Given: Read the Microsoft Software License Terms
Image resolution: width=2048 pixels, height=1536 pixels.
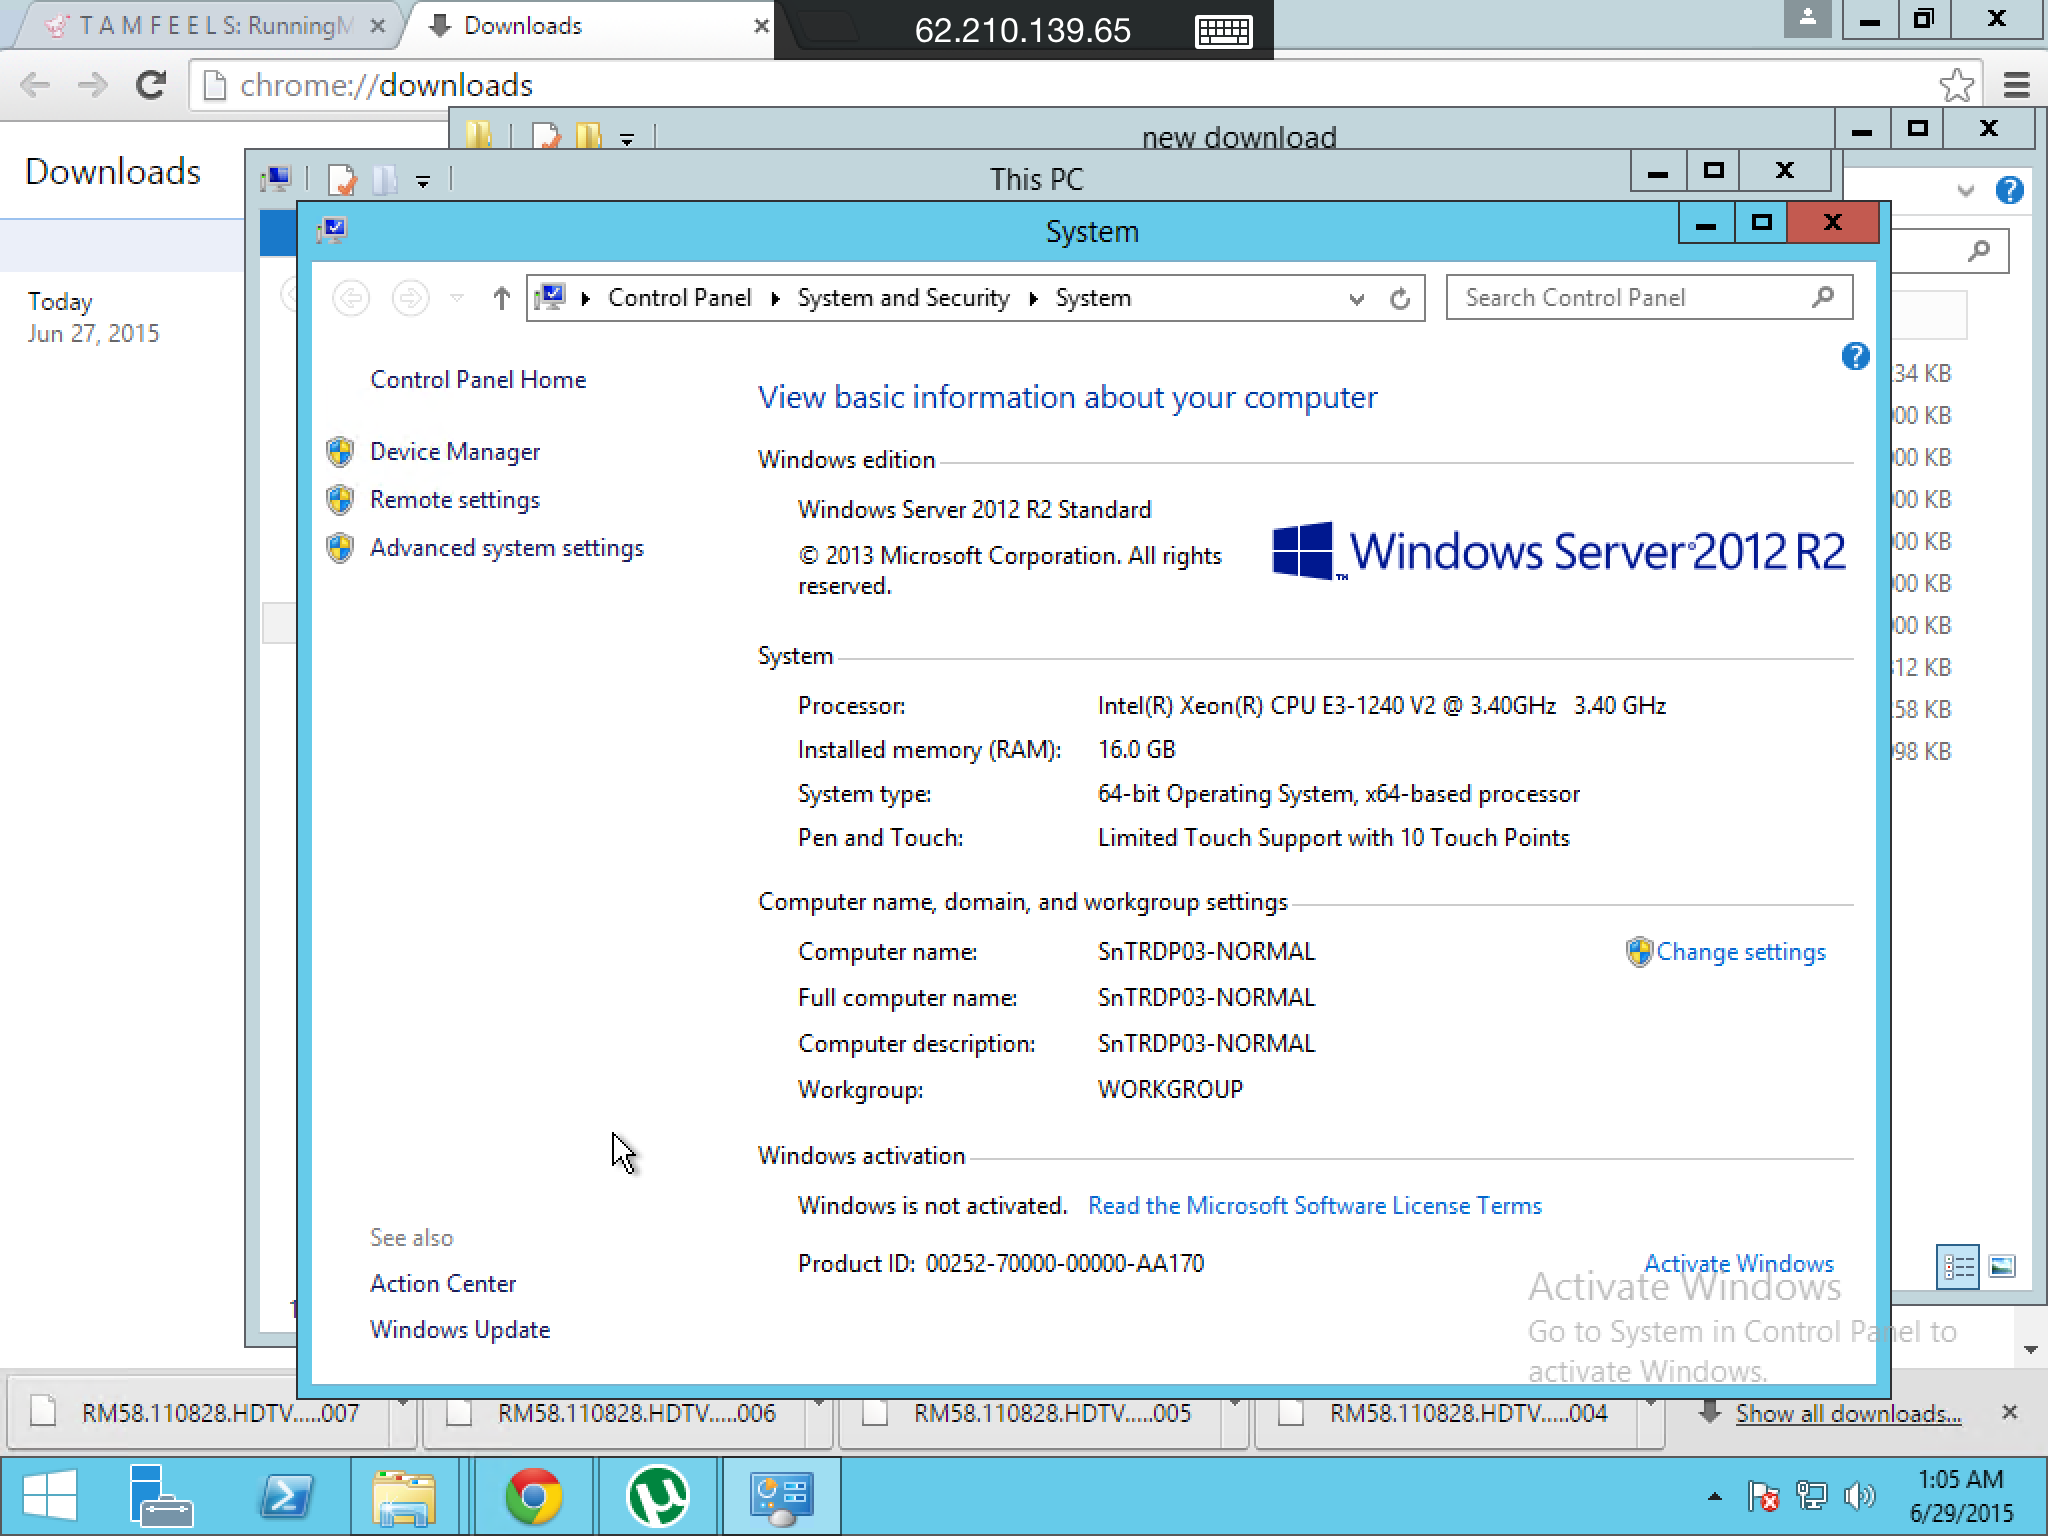Looking at the screenshot, I should [x=1315, y=1206].
